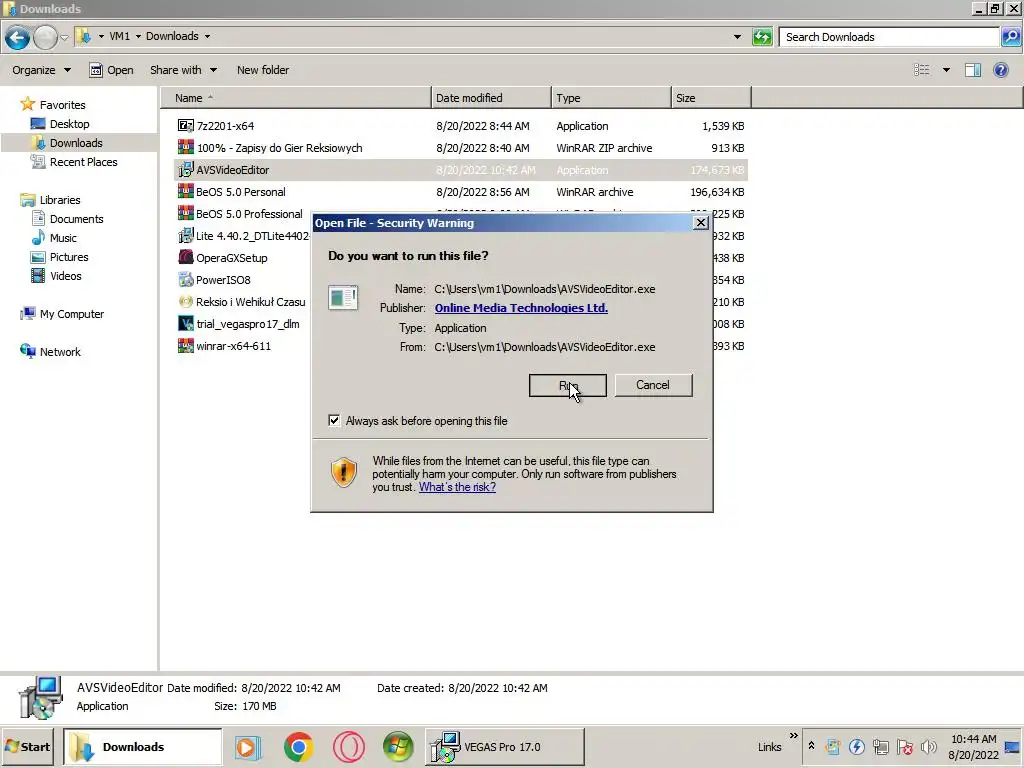
Task: Open Windows Media Player from the taskbar
Action: click(x=248, y=746)
